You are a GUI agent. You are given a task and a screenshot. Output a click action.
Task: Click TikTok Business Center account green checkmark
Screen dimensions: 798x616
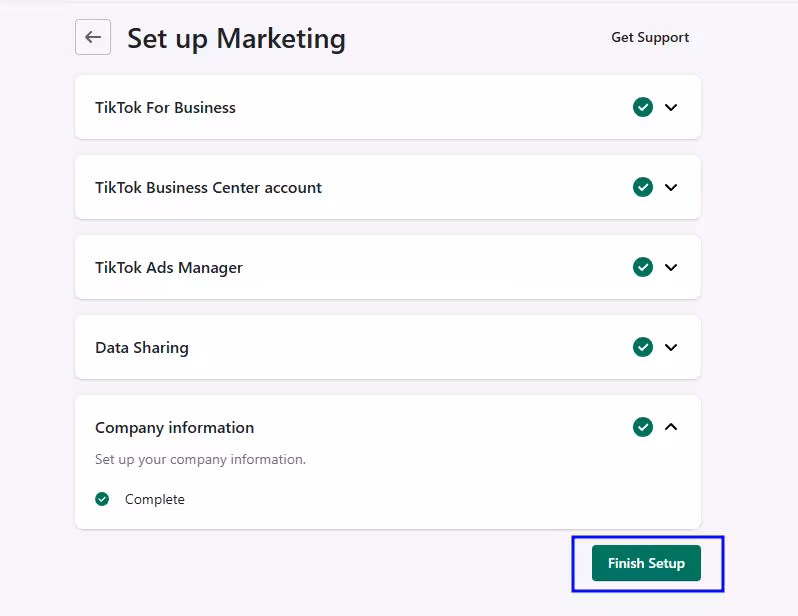coord(643,187)
